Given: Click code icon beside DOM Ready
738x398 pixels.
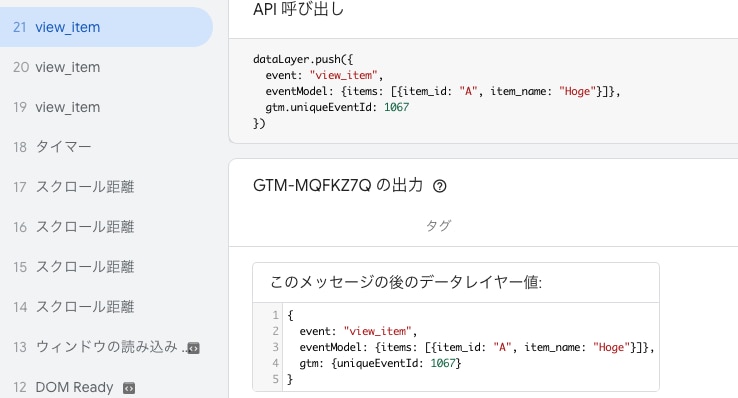Looking at the screenshot, I should [x=129, y=388].
